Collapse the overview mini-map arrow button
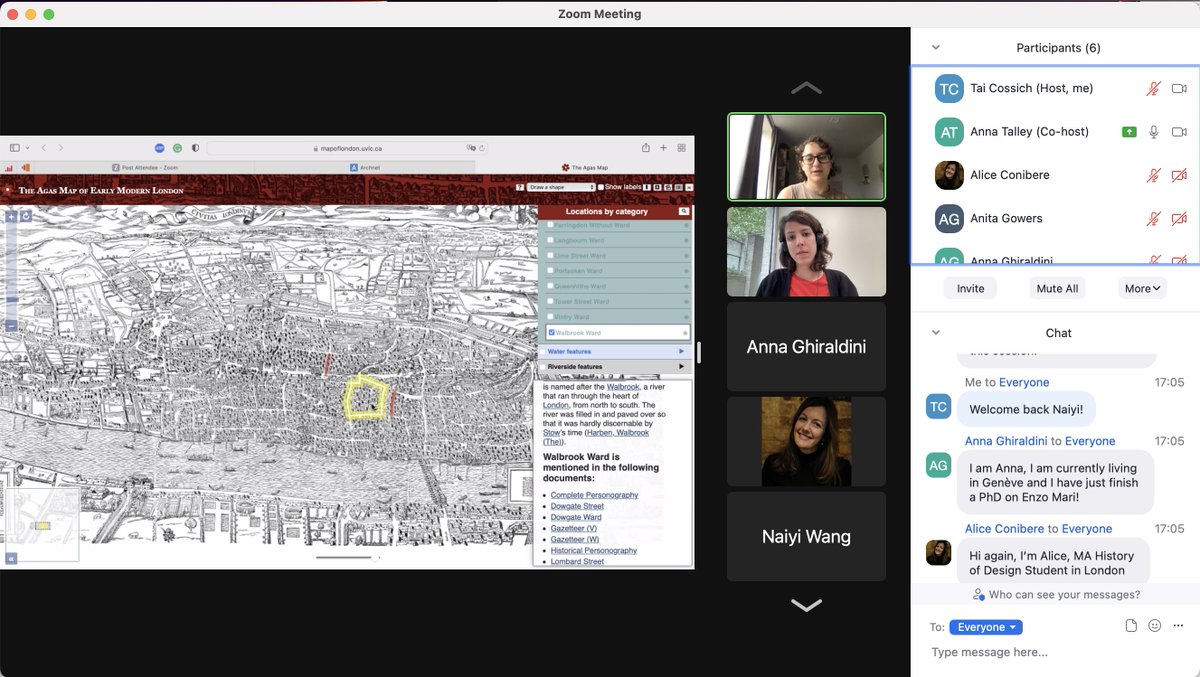The image size is (1200, 677). (11, 559)
